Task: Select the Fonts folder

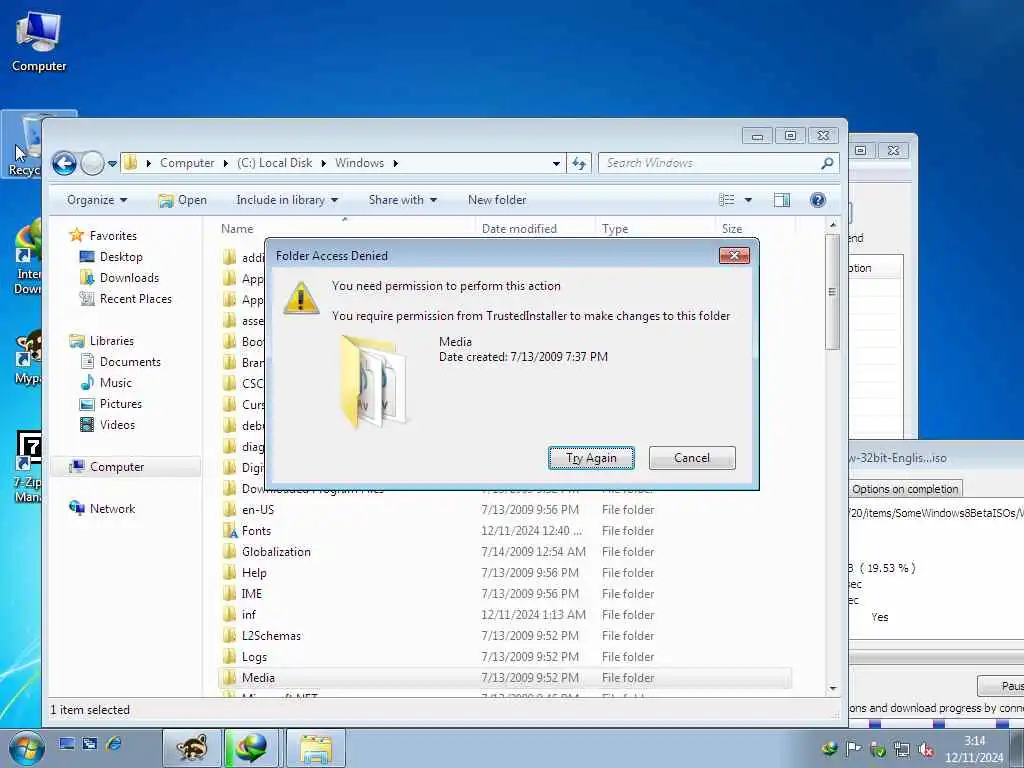Action: point(256,531)
